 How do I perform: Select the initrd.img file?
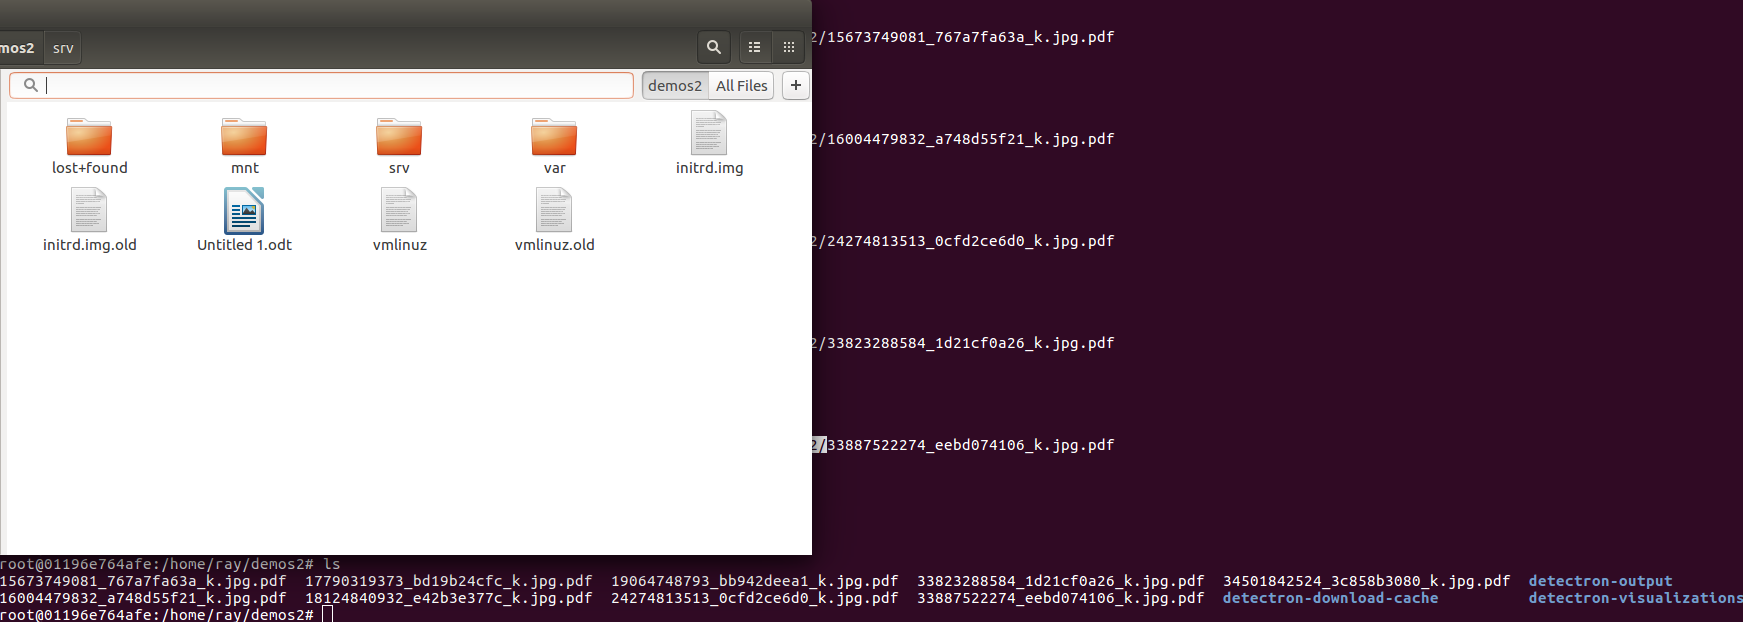click(x=709, y=143)
